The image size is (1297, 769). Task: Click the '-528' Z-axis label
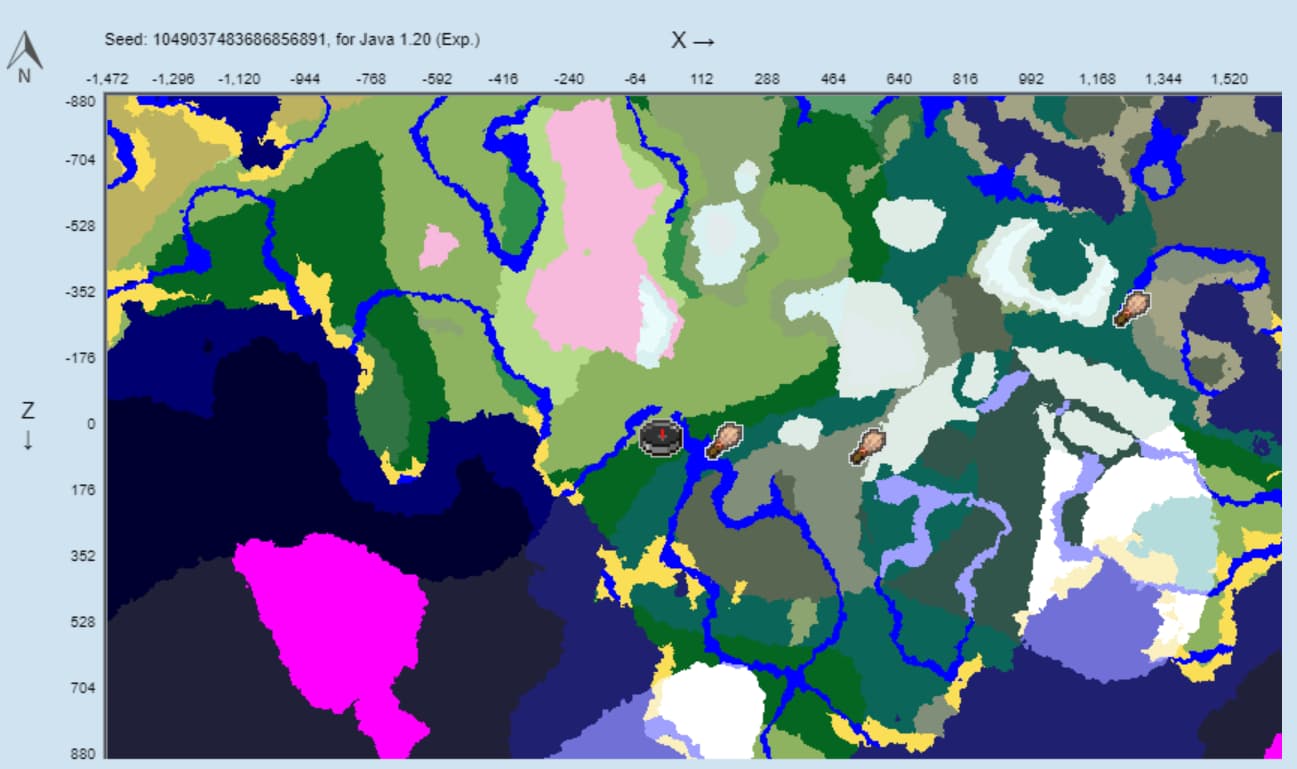80,226
